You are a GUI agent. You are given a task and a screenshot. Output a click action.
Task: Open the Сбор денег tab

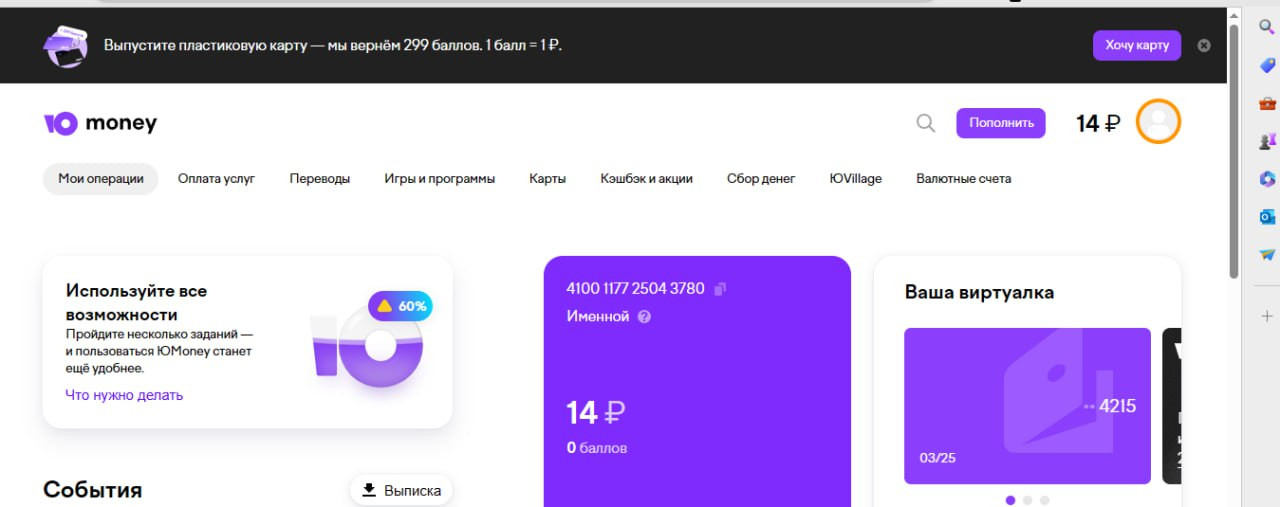[761, 179]
